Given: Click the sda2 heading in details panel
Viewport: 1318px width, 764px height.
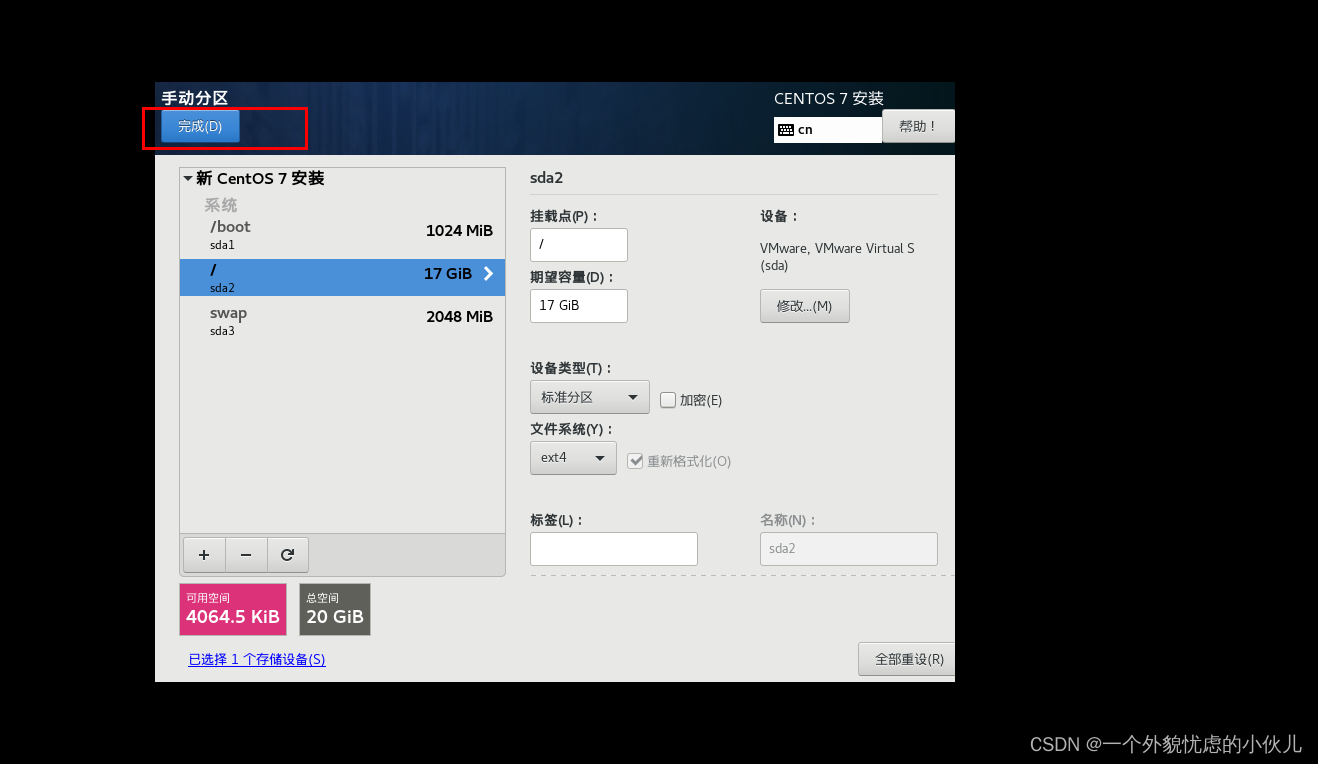Looking at the screenshot, I should coord(547,178).
